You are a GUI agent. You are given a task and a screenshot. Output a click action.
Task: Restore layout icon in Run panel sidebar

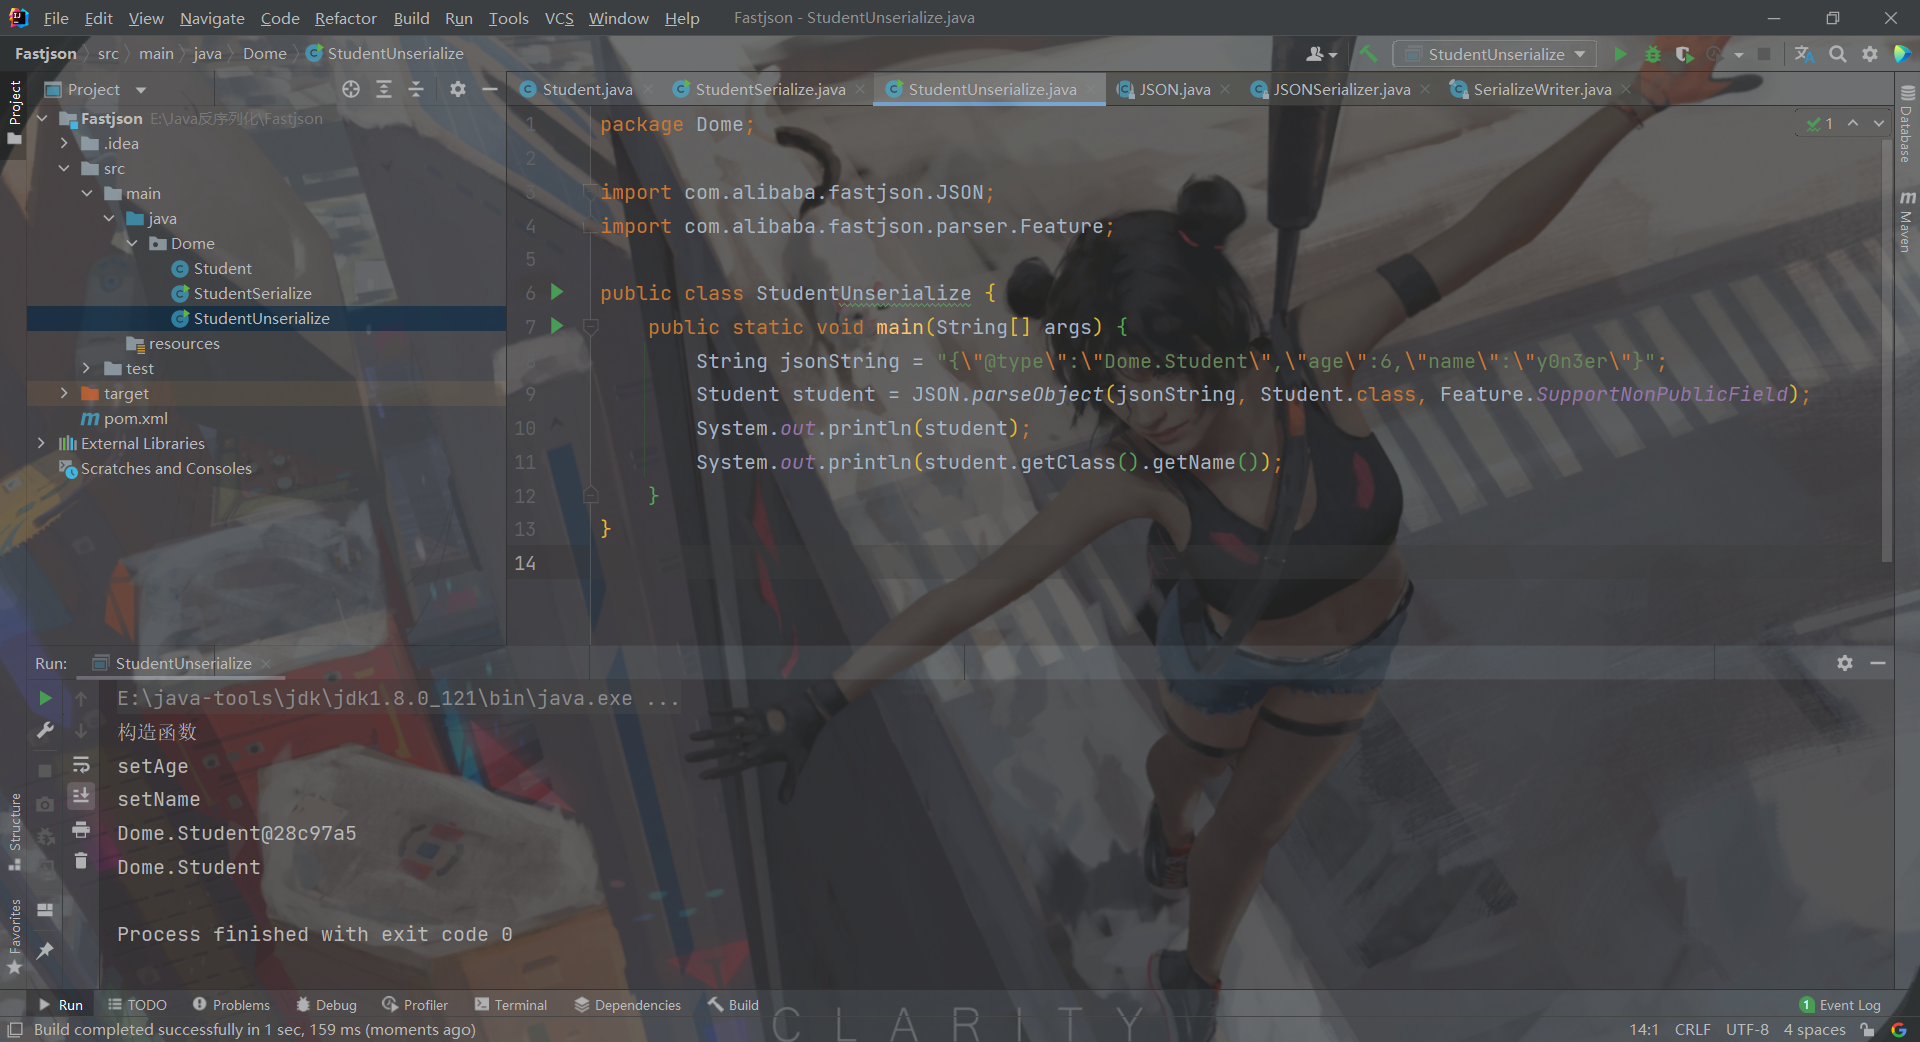click(45, 910)
